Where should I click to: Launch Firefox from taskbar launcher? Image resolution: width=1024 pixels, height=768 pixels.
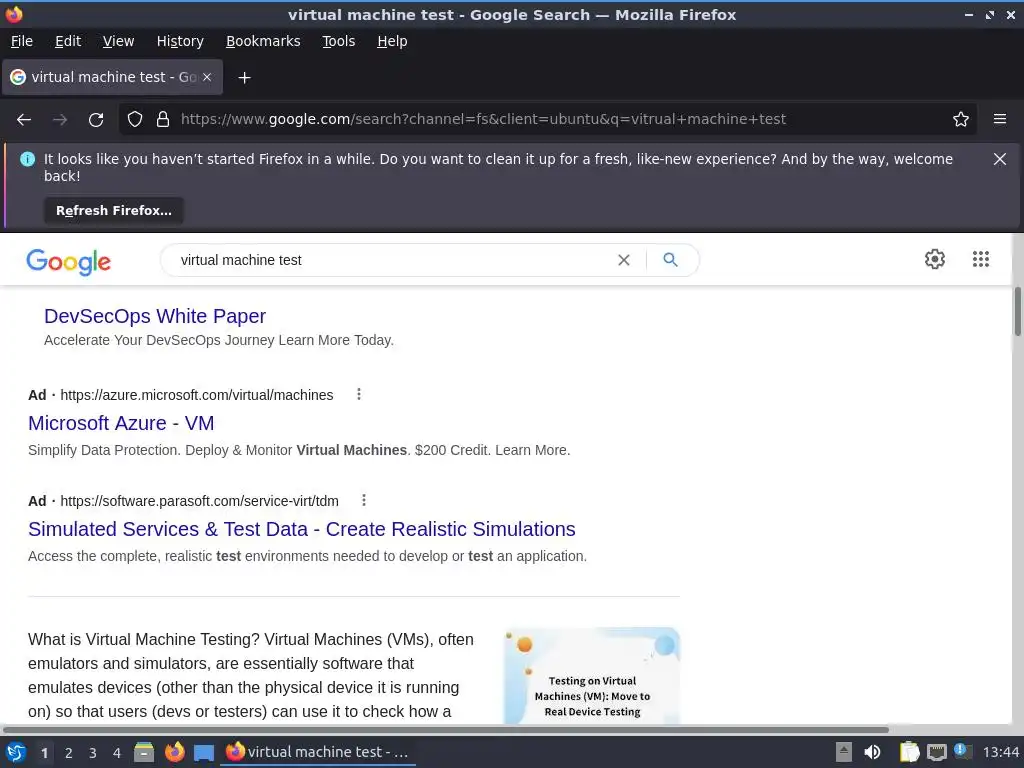[174, 752]
